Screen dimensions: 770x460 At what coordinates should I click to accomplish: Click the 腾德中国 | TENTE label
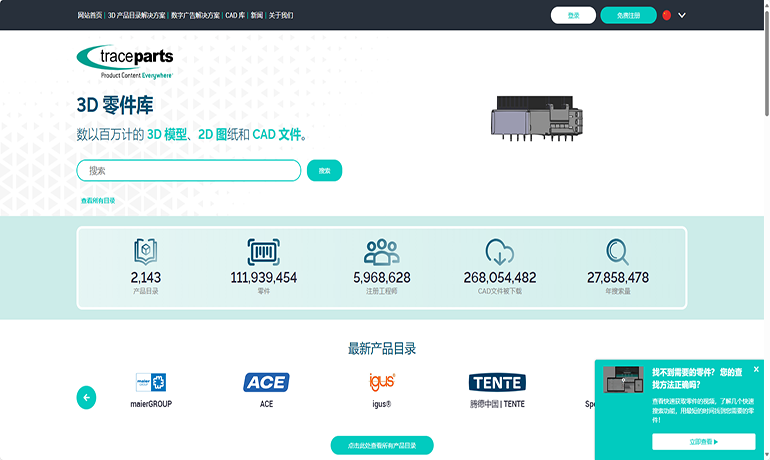(x=497, y=404)
